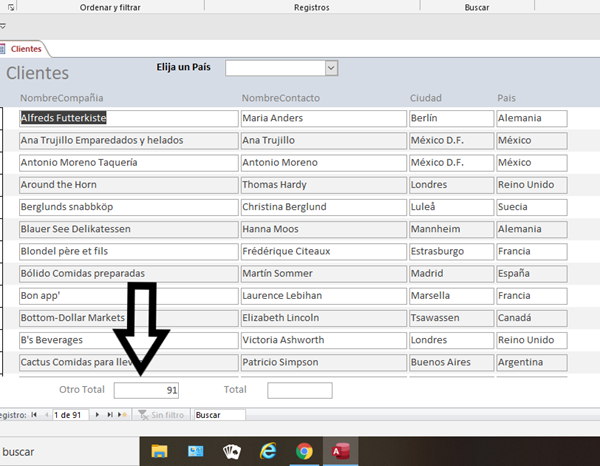Screen dimensions: 600x466
Task: Expand the Elija un País dropdown
Action: tap(331, 68)
